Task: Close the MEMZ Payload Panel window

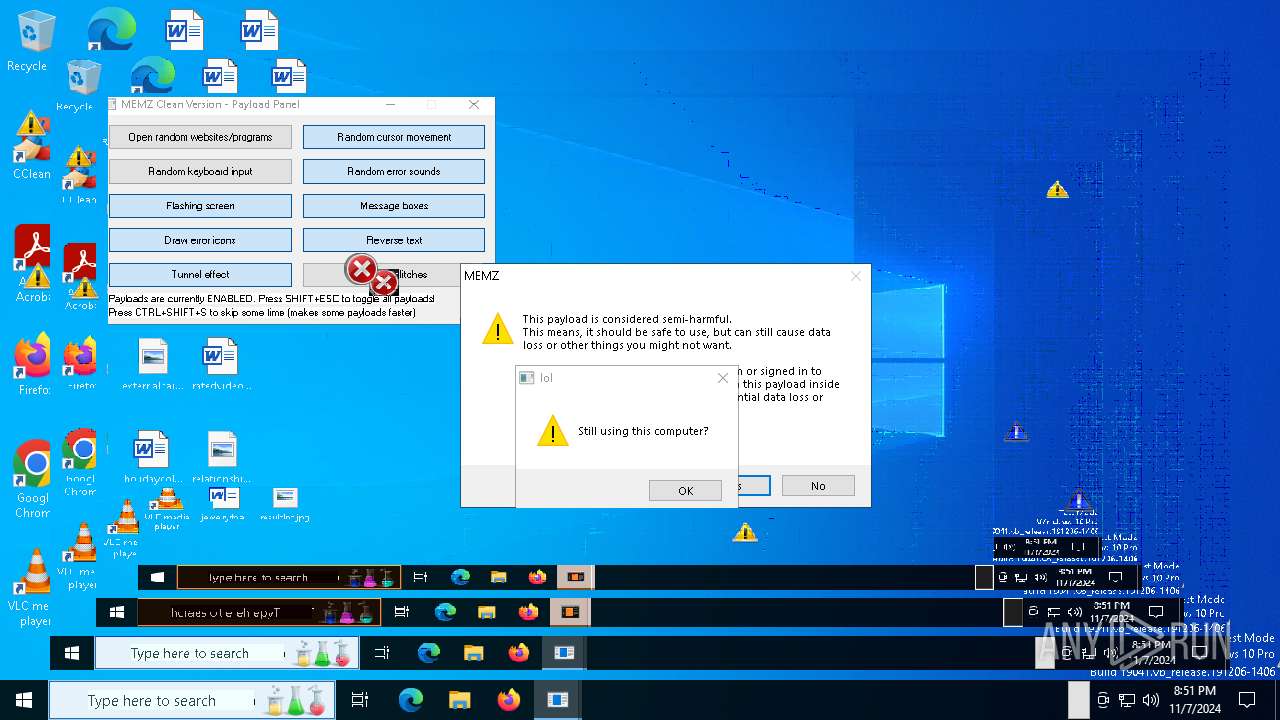Action: pos(474,104)
